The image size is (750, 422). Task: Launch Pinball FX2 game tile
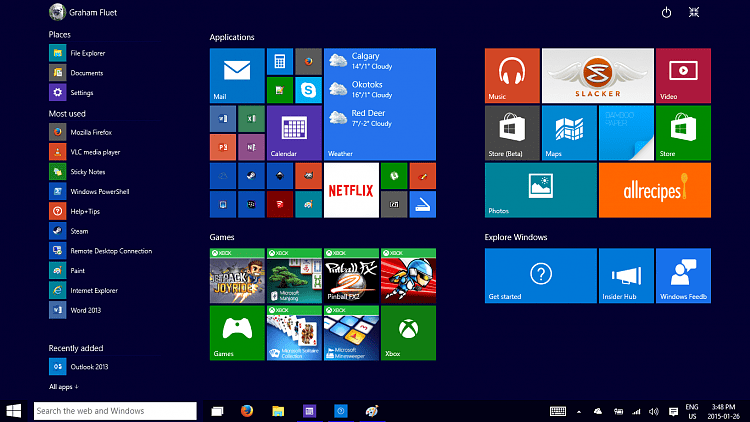351,276
